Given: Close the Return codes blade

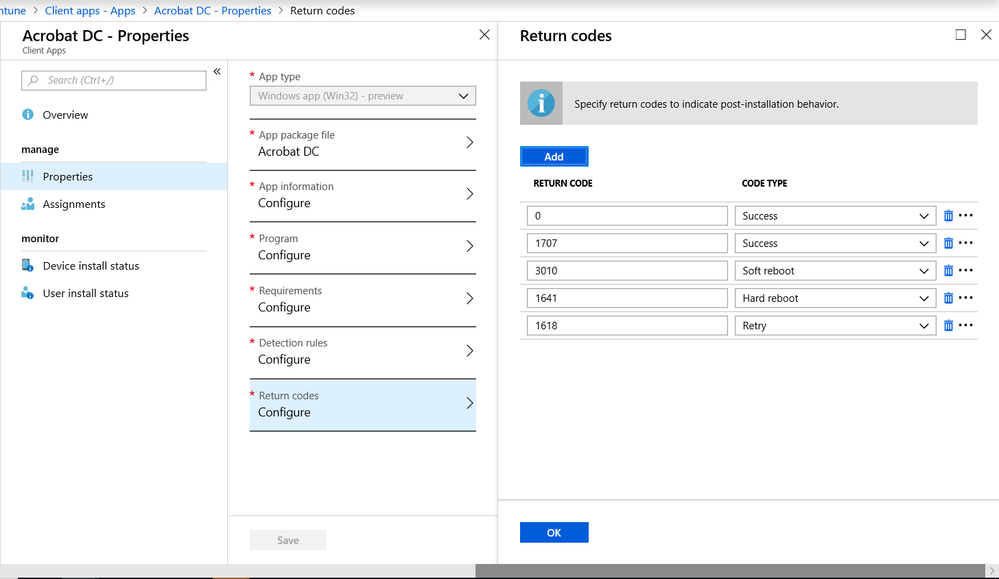Looking at the screenshot, I should point(986,34).
